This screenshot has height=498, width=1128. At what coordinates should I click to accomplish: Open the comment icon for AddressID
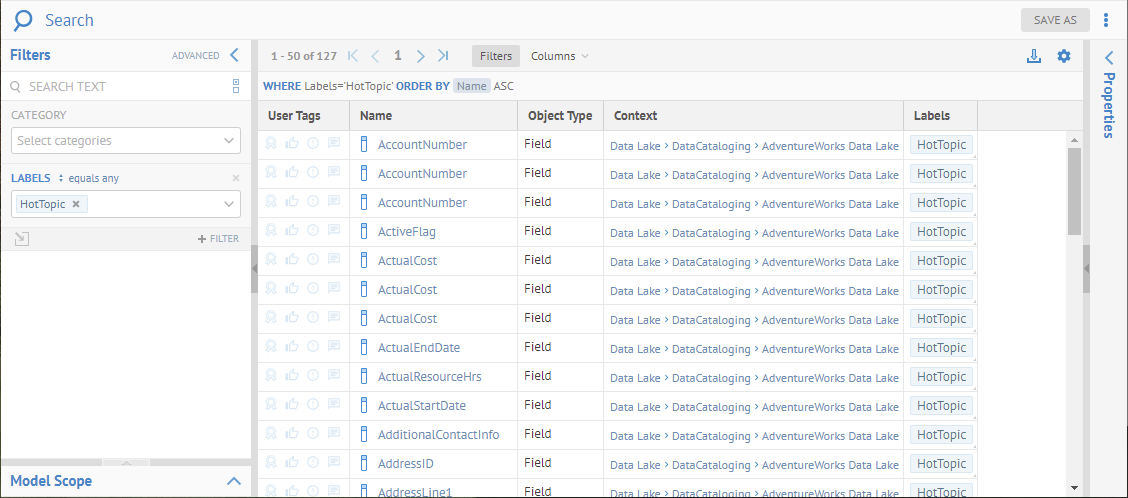tap(334, 463)
